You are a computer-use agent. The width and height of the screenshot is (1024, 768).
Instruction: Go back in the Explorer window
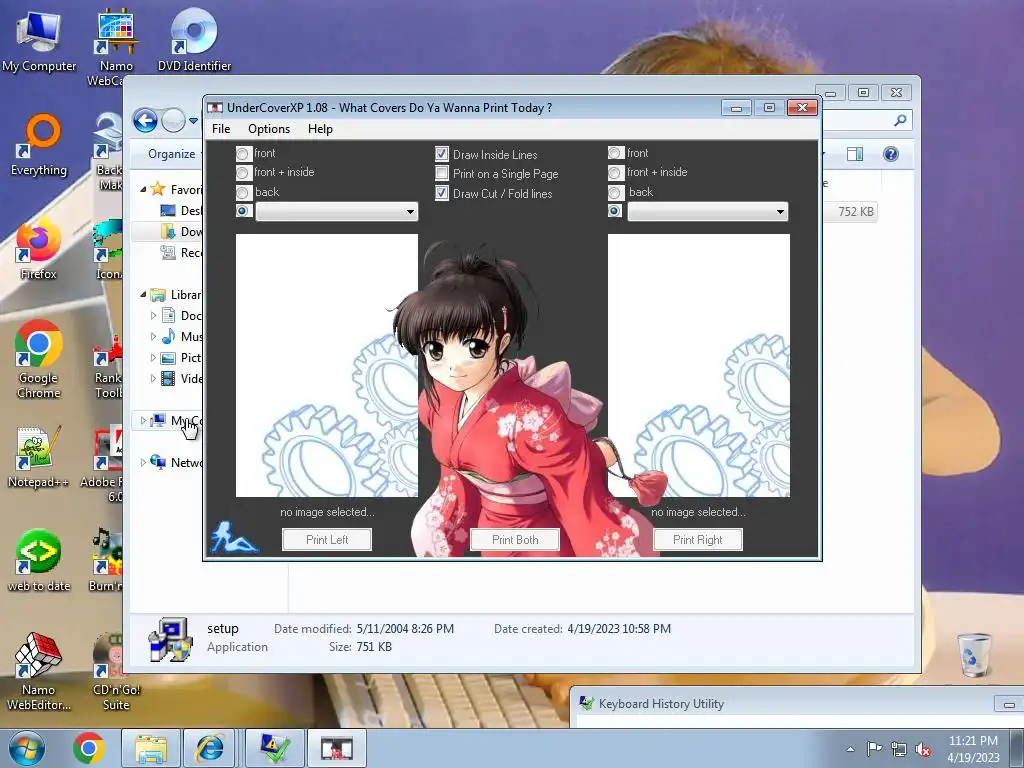146,120
